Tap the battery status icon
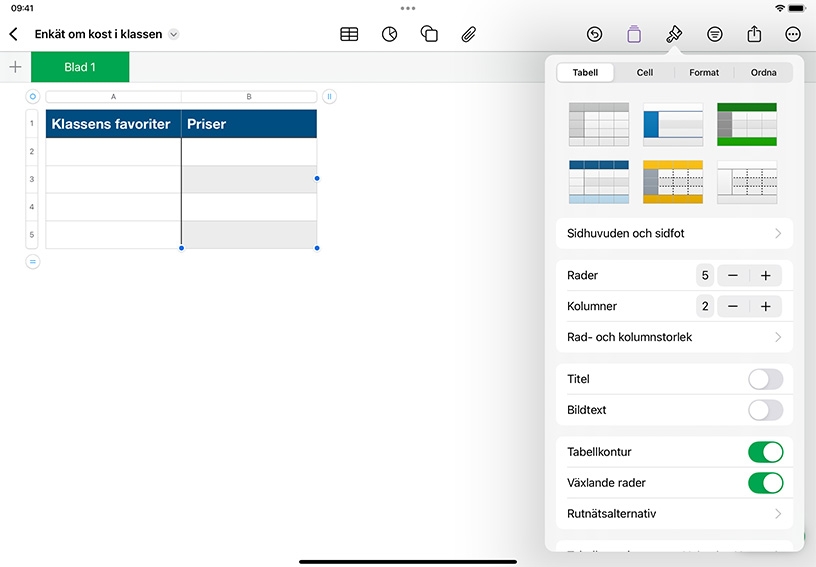Viewport: 816px width, 567px height. point(797,8)
